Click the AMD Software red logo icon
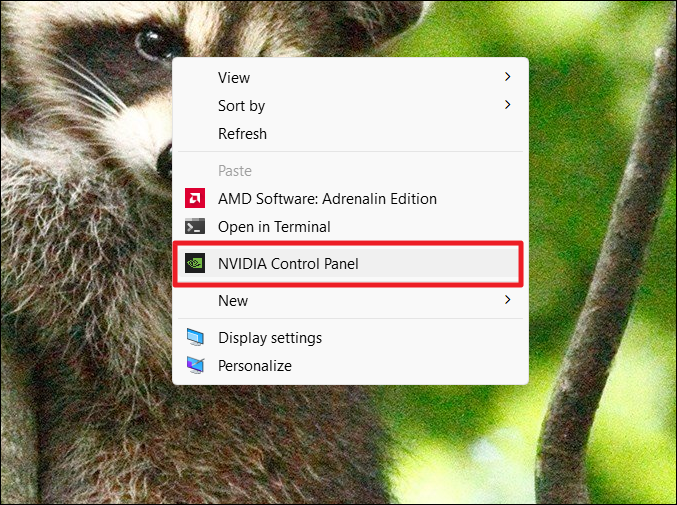 point(195,199)
